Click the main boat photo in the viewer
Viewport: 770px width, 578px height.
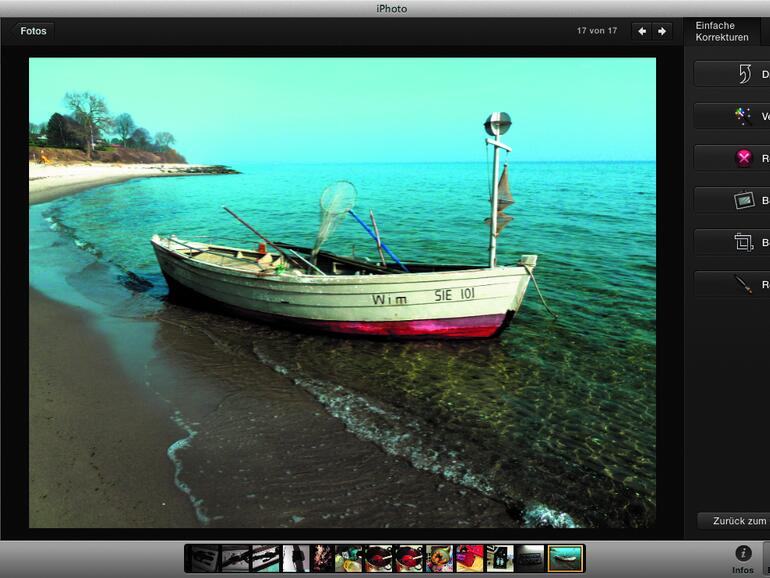[x=342, y=293]
